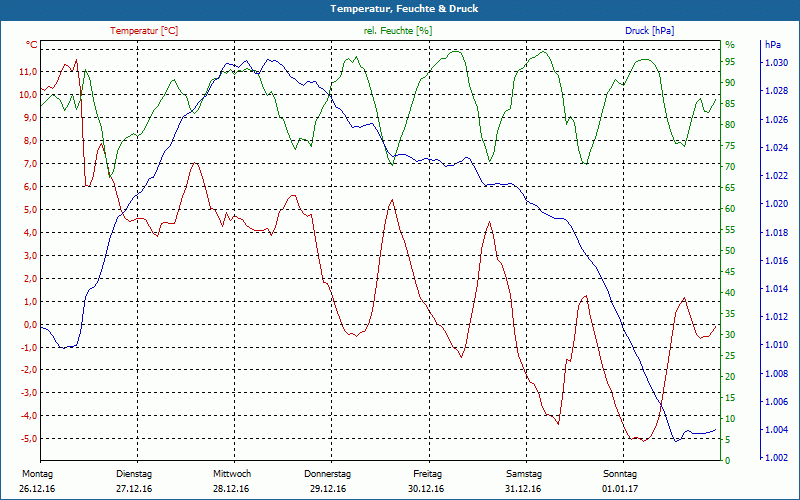The height and width of the screenshot is (500, 800).
Task: Select the date '29.12.16'
Action: pos(328,489)
